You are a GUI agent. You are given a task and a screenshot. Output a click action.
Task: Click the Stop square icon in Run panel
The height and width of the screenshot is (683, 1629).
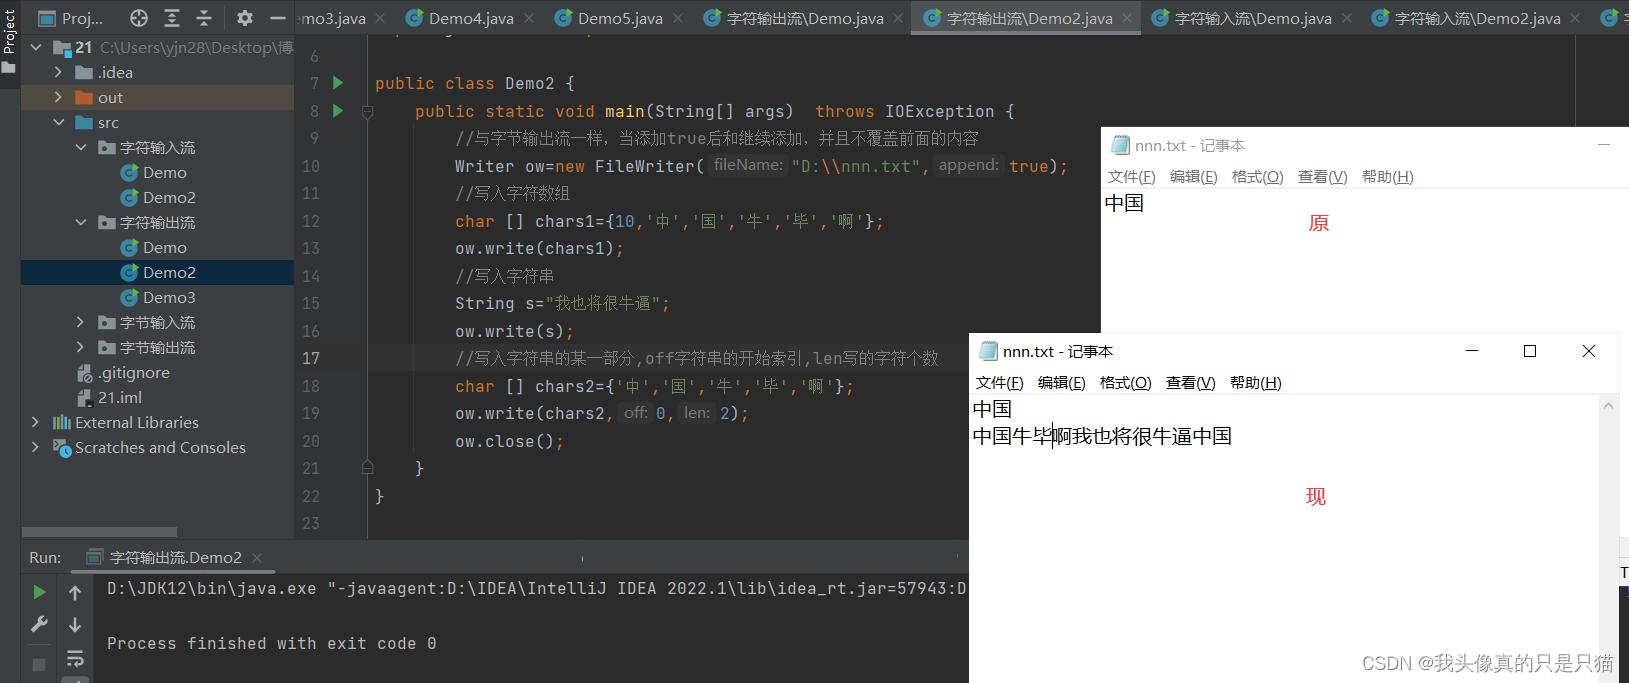tap(39, 664)
